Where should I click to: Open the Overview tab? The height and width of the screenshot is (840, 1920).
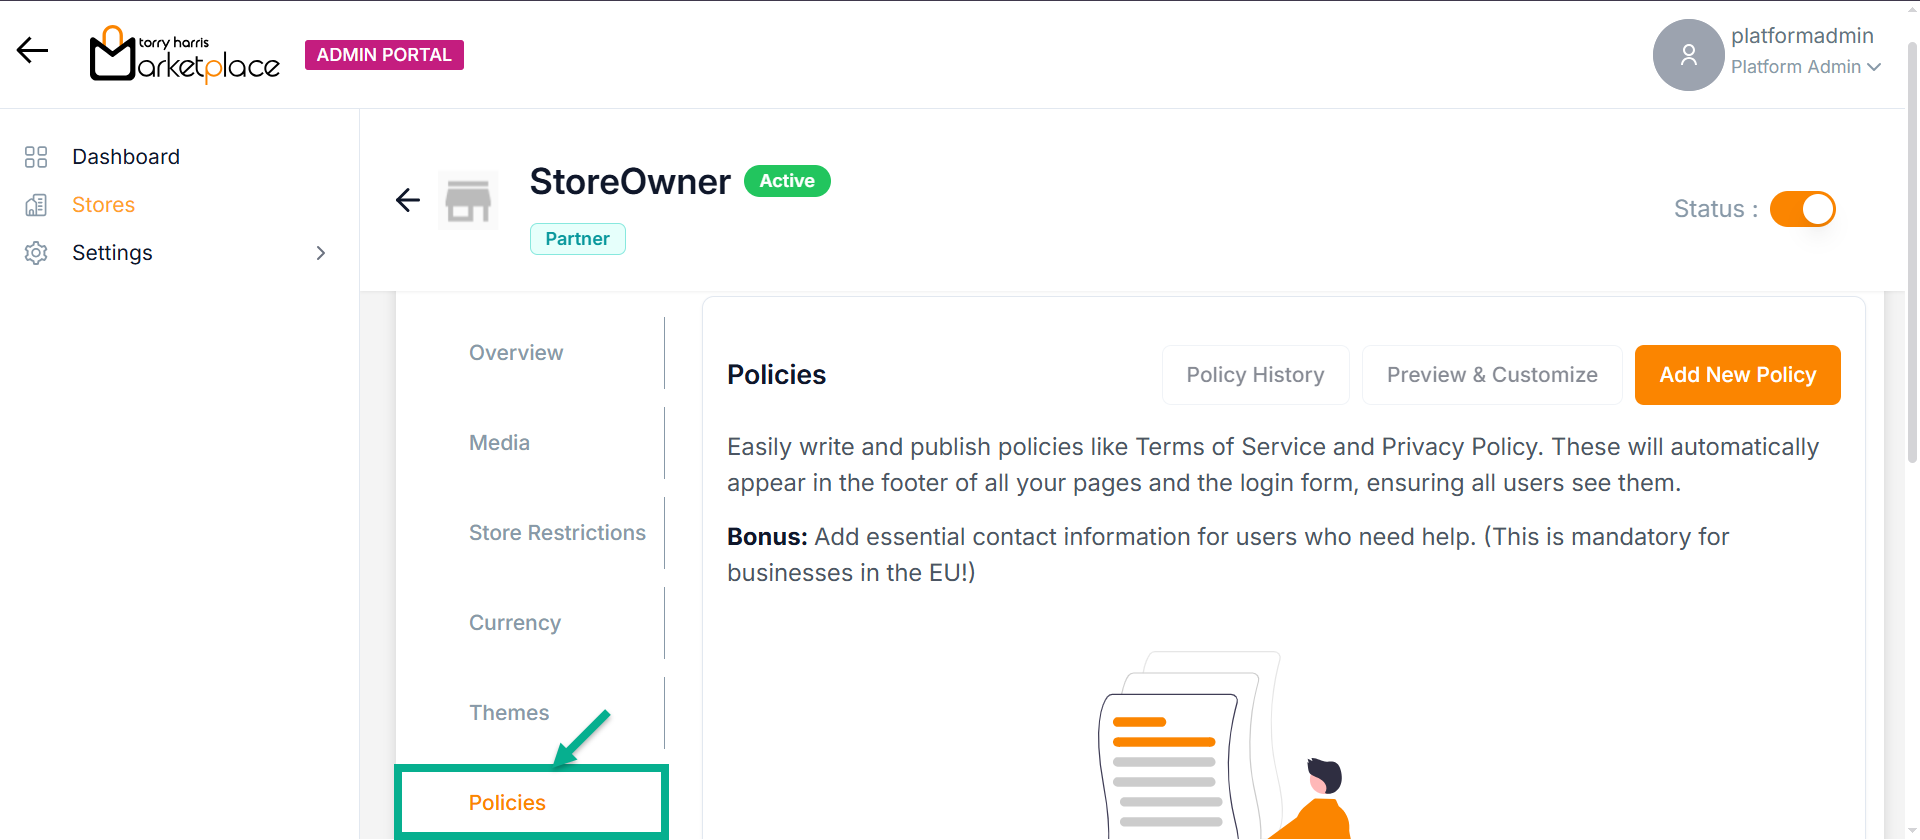pos(516,353)
